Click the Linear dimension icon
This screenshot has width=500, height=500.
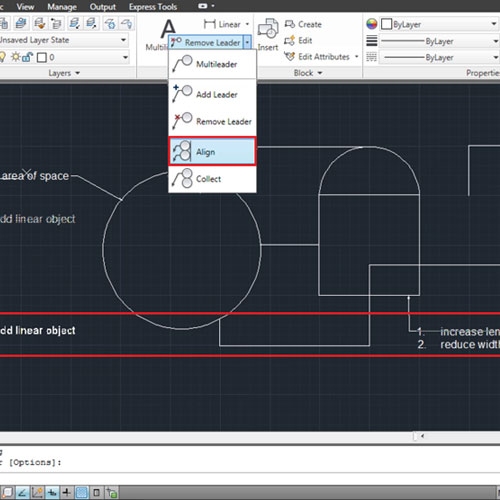click(210, 24)
